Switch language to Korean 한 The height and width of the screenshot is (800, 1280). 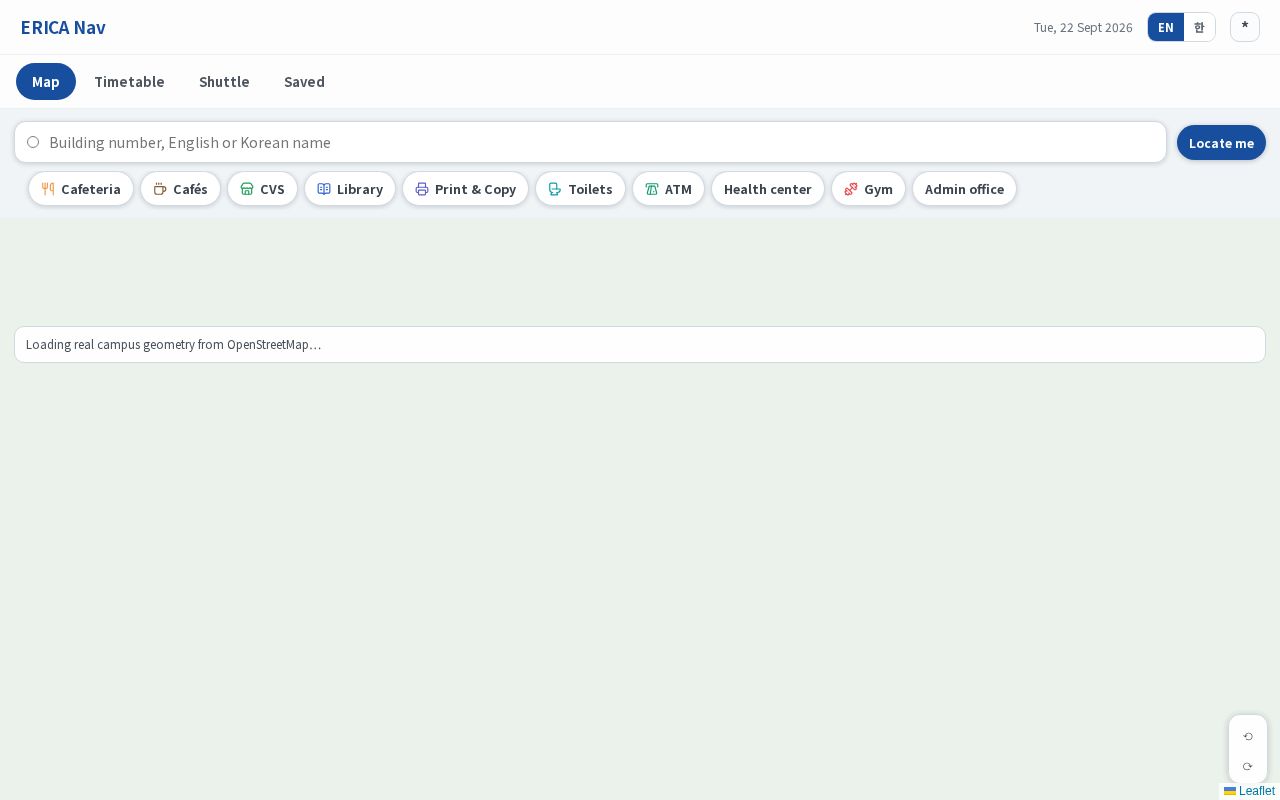click(x=1199, y=27)
